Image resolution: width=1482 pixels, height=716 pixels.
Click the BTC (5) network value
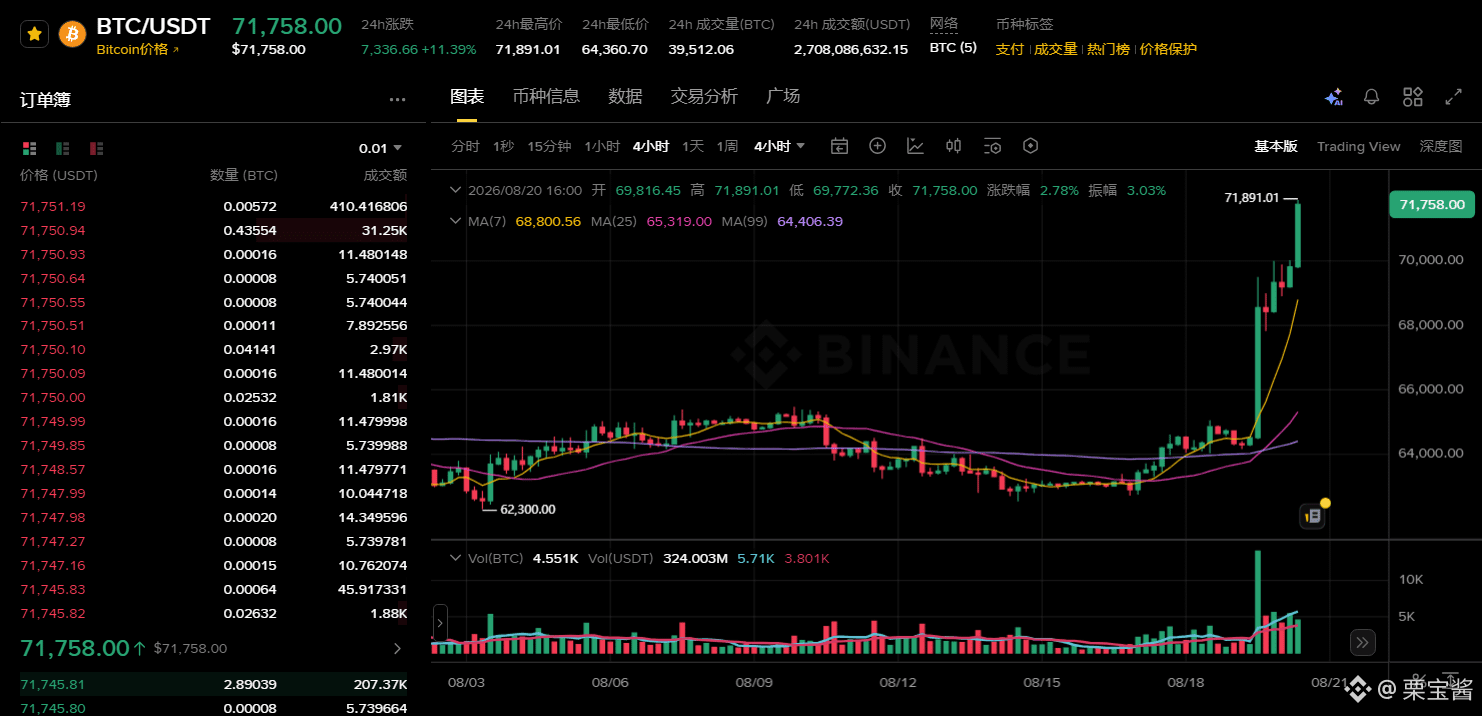point(953,48)
